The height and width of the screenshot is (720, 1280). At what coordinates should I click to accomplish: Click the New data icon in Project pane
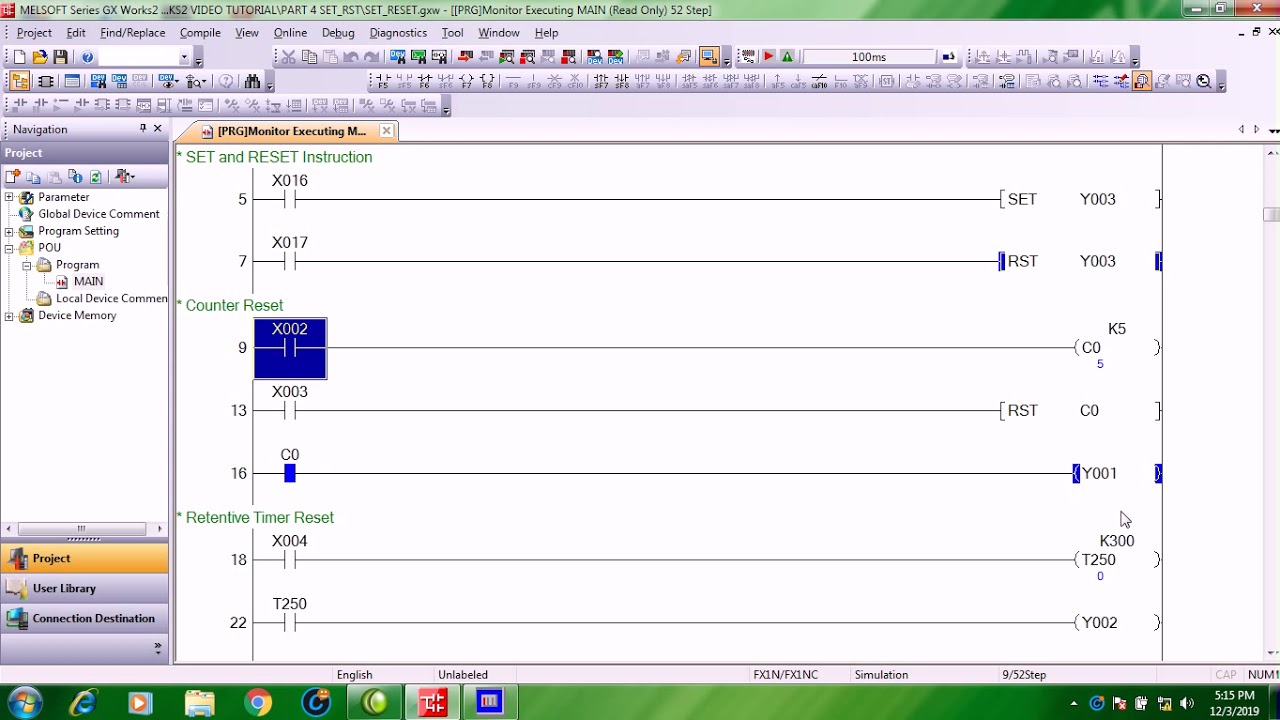coord(12,176)
